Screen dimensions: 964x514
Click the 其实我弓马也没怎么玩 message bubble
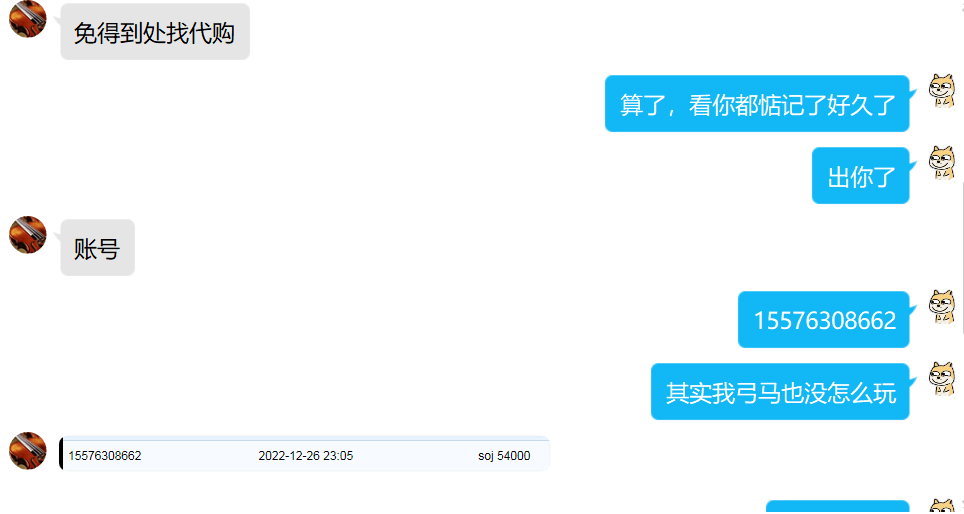click(780, 392)
